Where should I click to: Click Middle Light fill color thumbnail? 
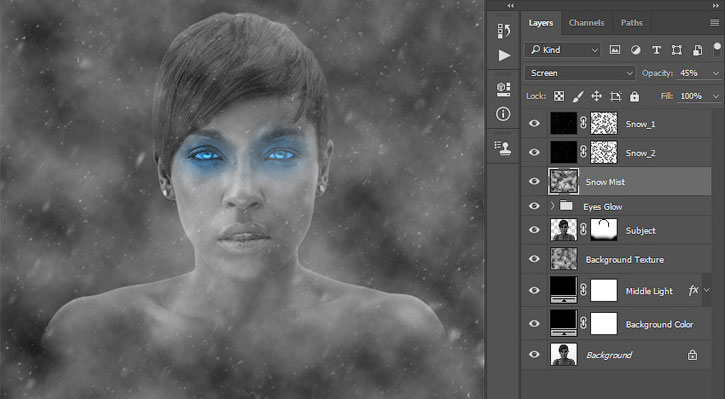pos(564,290)
